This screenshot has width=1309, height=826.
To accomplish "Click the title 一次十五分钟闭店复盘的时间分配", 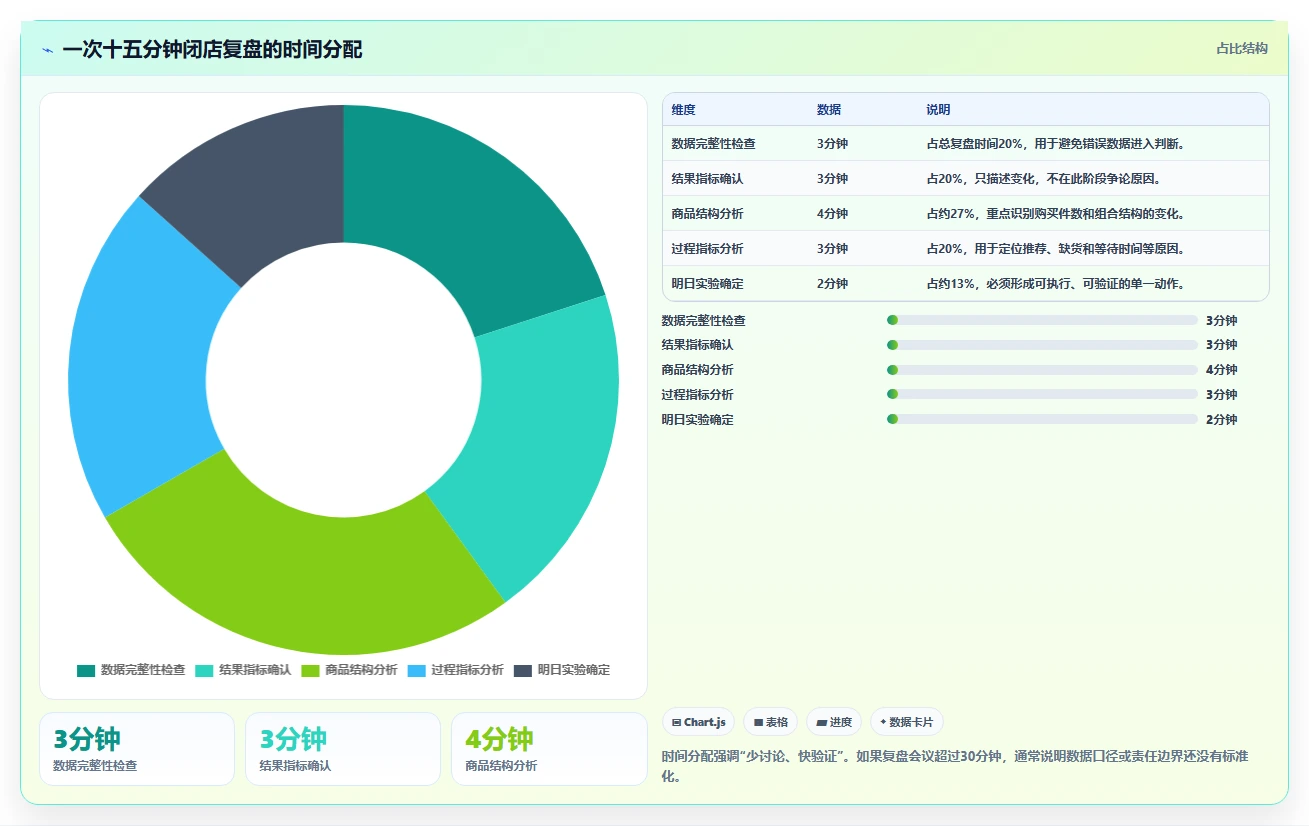I will pos(212,49).
